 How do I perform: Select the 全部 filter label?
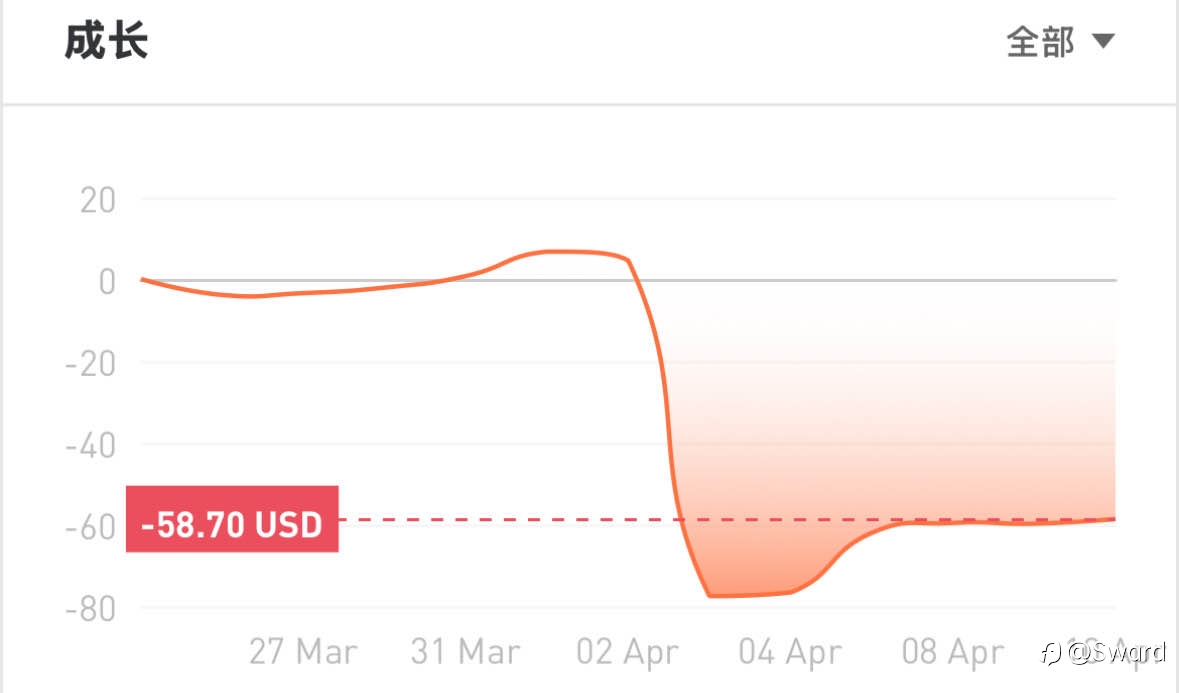[x=1041, y=41]
